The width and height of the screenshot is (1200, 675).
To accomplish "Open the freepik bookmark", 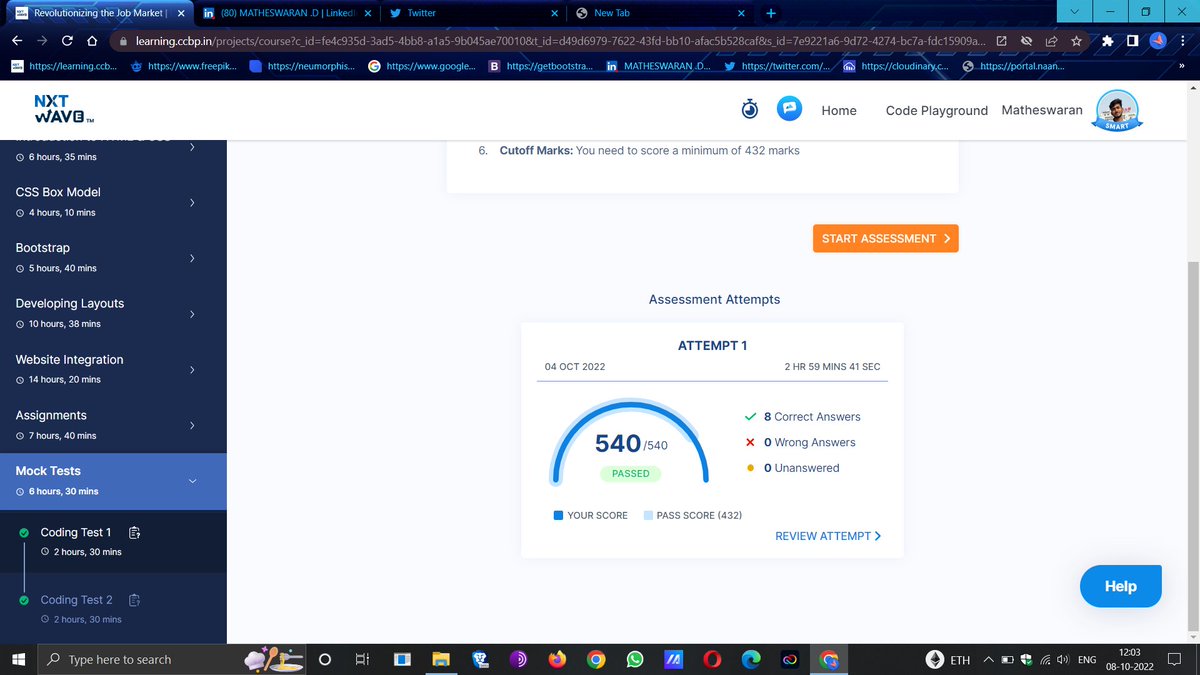I will coord(183,67).
